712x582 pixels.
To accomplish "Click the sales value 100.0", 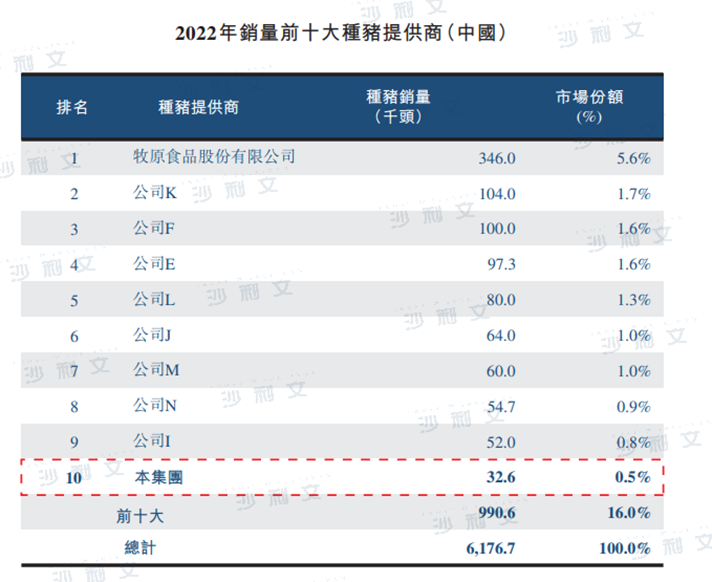I will click(497, 228).
